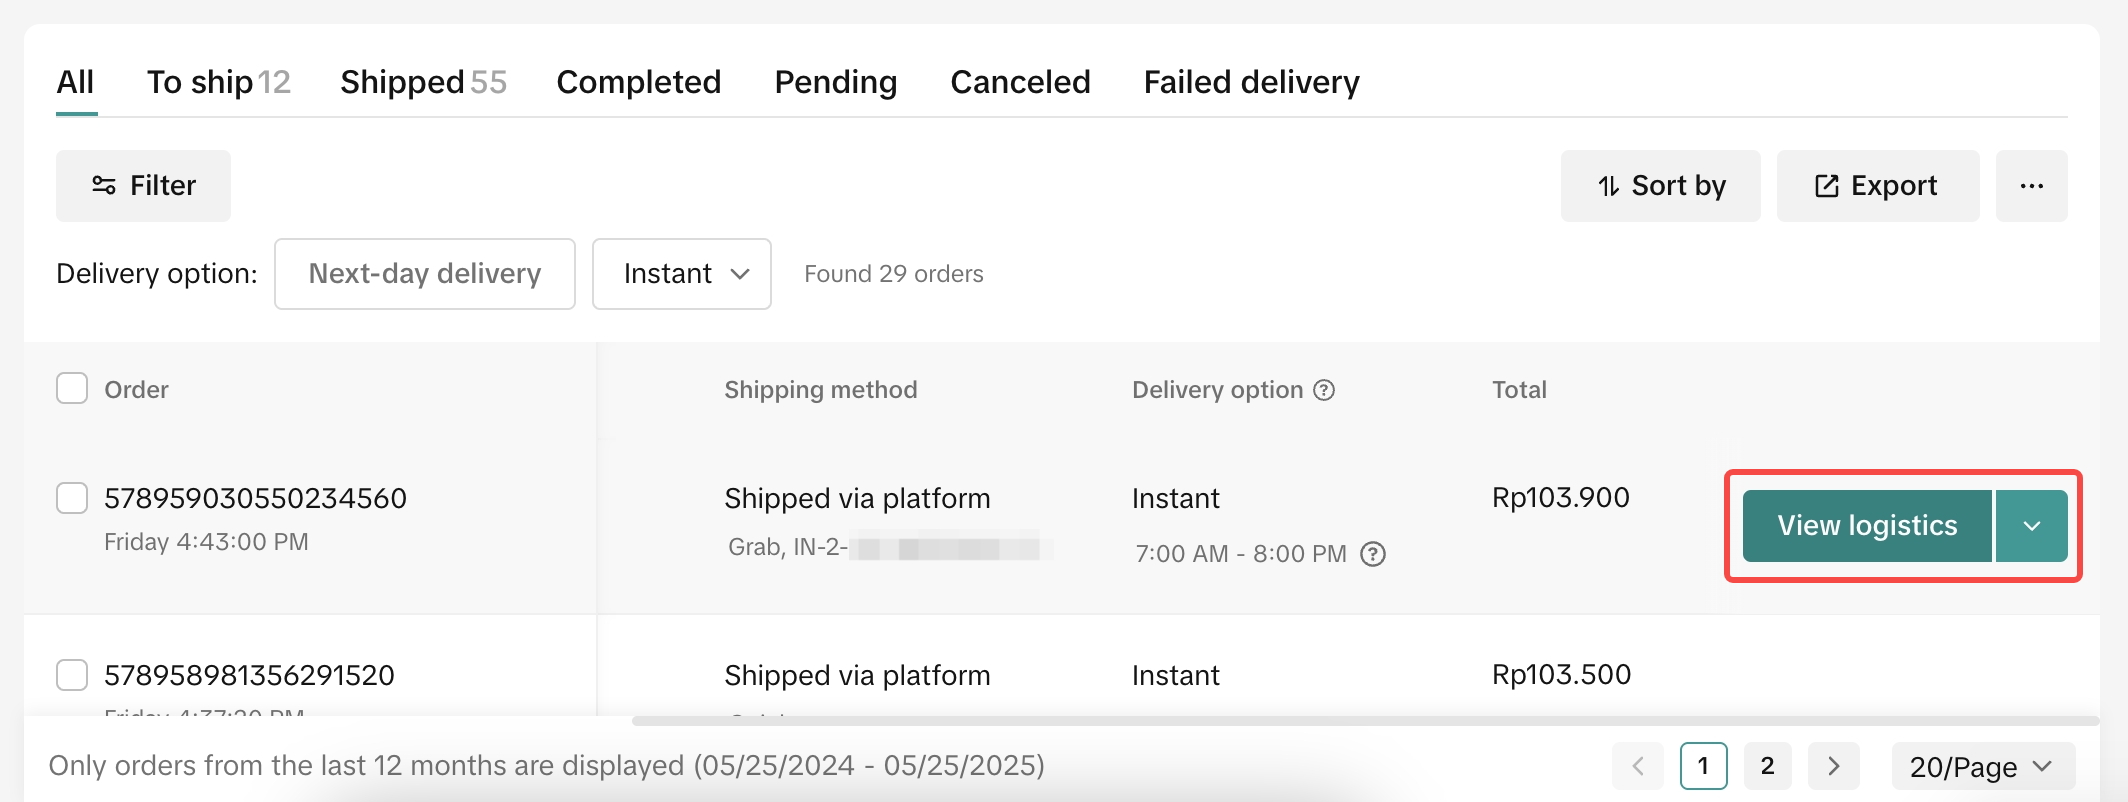Click the previous page arrow icon
The height and width of the screenshot is (802, 2128).
point(1638,766)
